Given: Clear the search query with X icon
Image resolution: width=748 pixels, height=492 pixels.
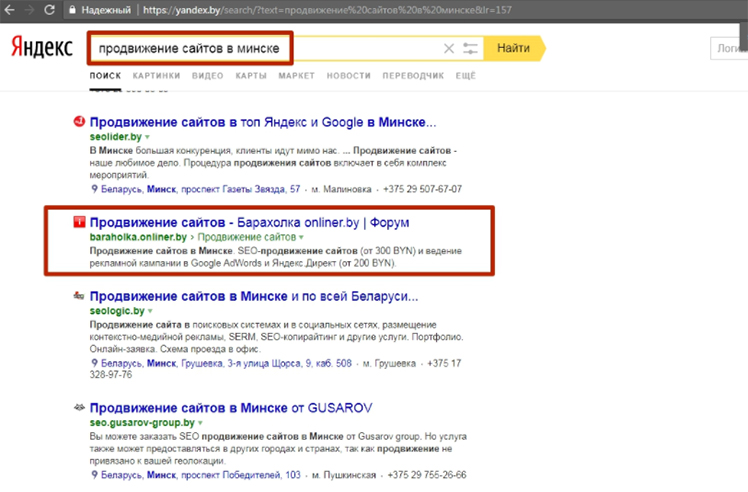Looking at the screenshot, I should click(x=448, y=48).
